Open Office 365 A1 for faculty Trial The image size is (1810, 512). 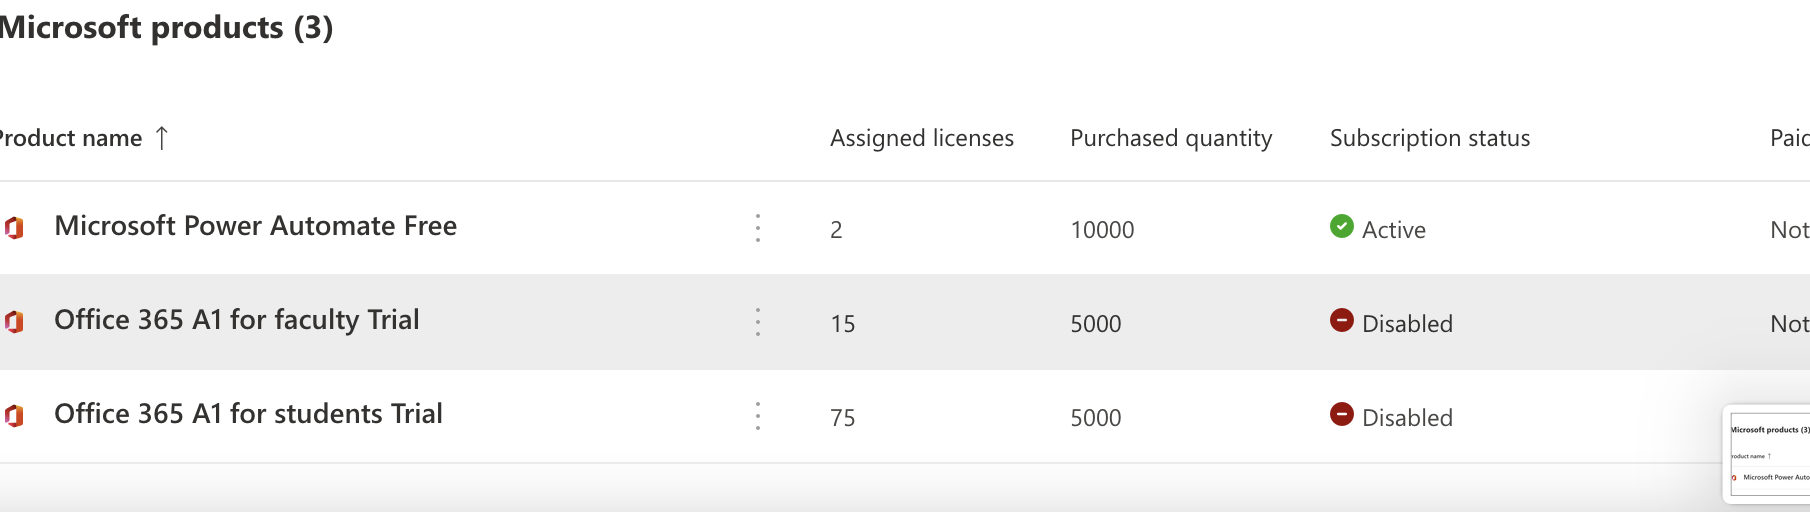point(236,320)
